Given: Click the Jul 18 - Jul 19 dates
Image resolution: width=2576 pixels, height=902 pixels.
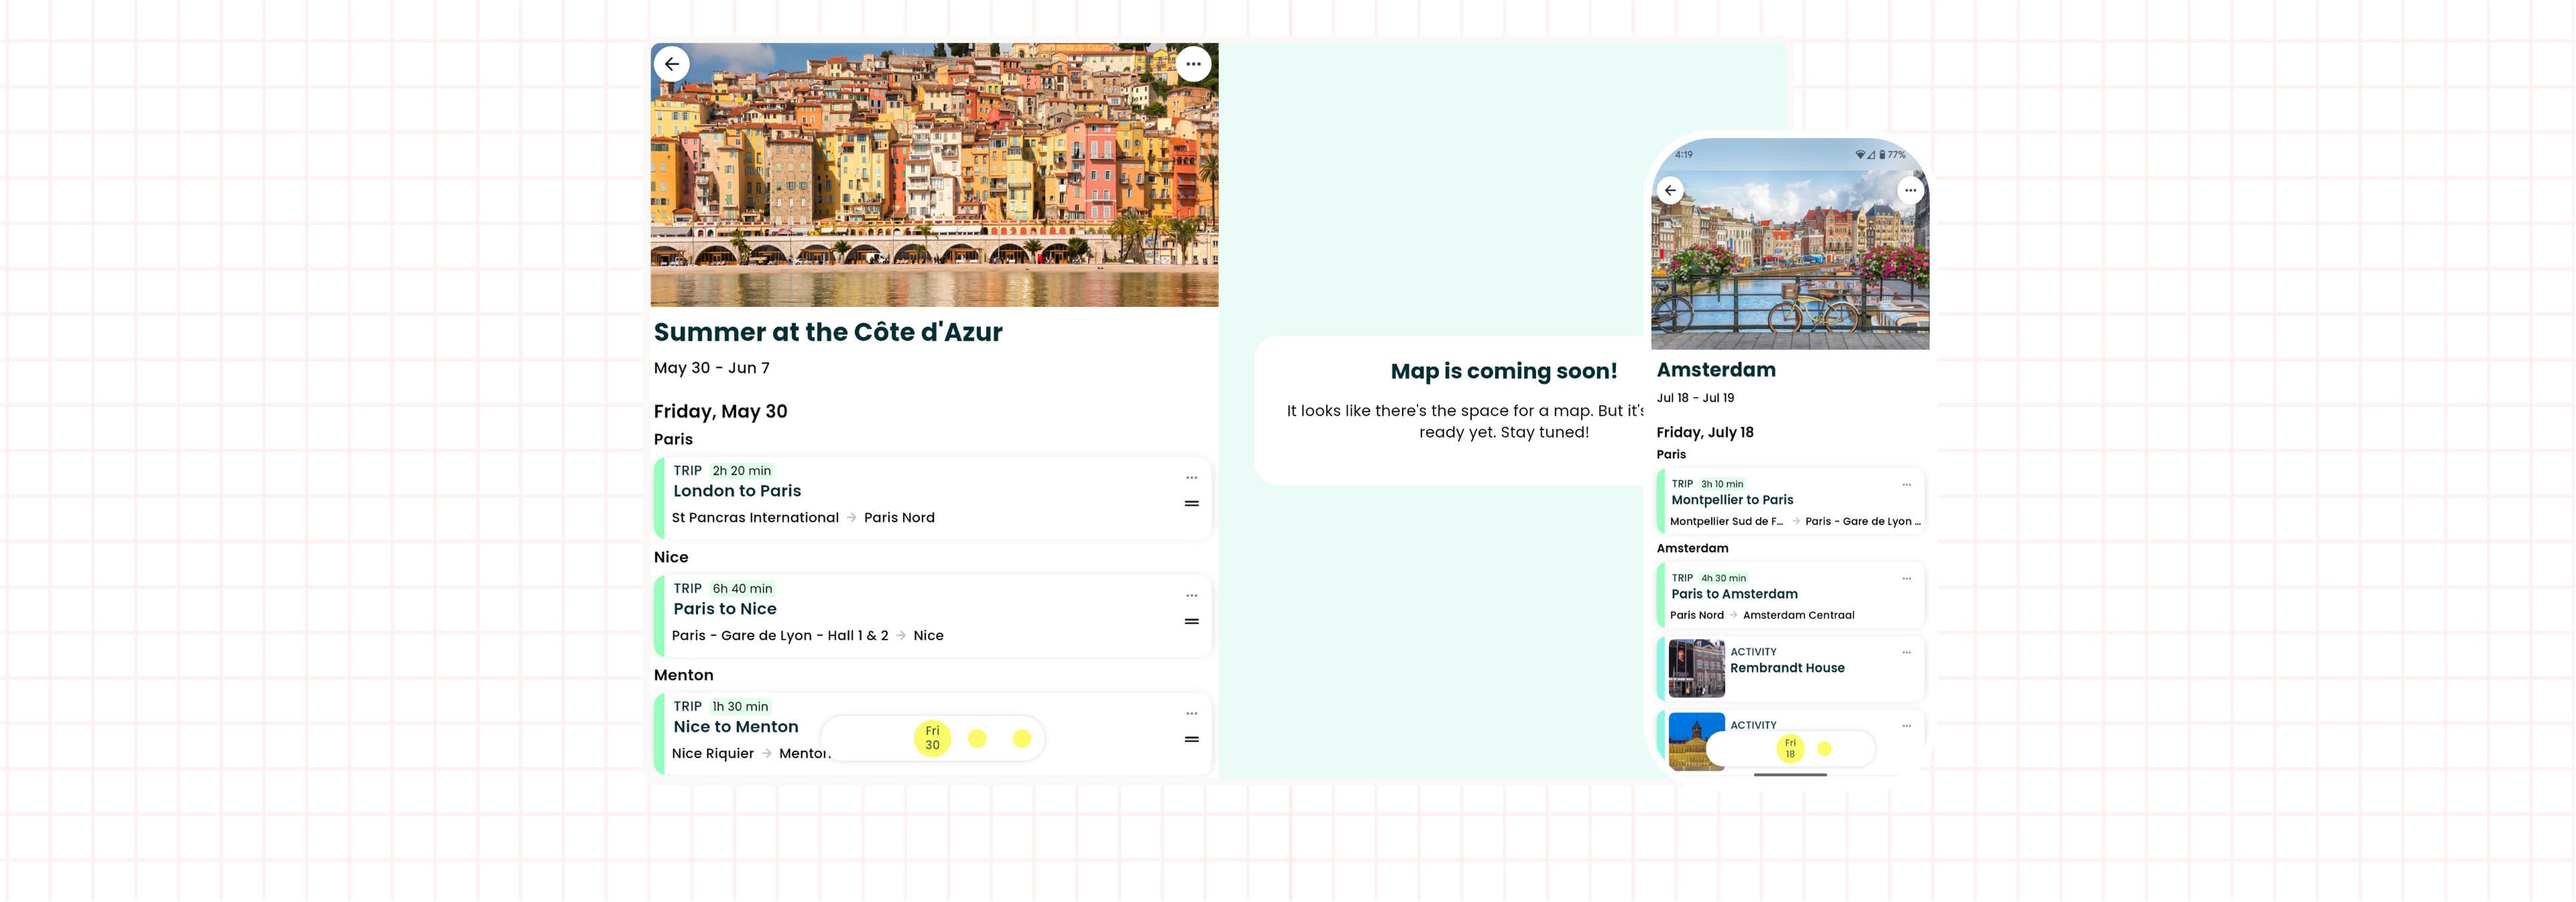Looking at the screenshot, I should pos(1695,398).
